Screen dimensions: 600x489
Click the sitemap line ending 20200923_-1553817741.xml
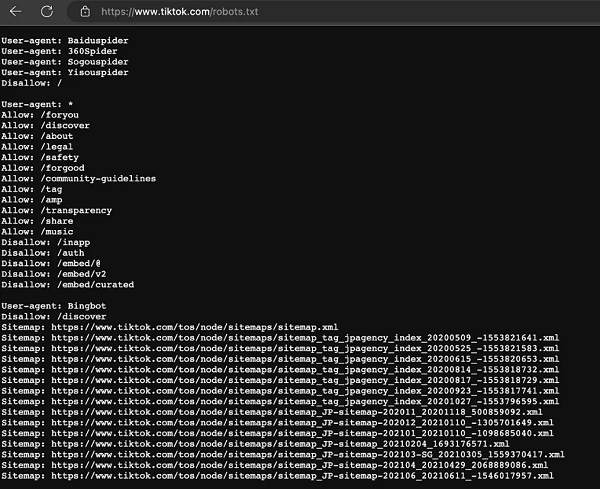280,391
